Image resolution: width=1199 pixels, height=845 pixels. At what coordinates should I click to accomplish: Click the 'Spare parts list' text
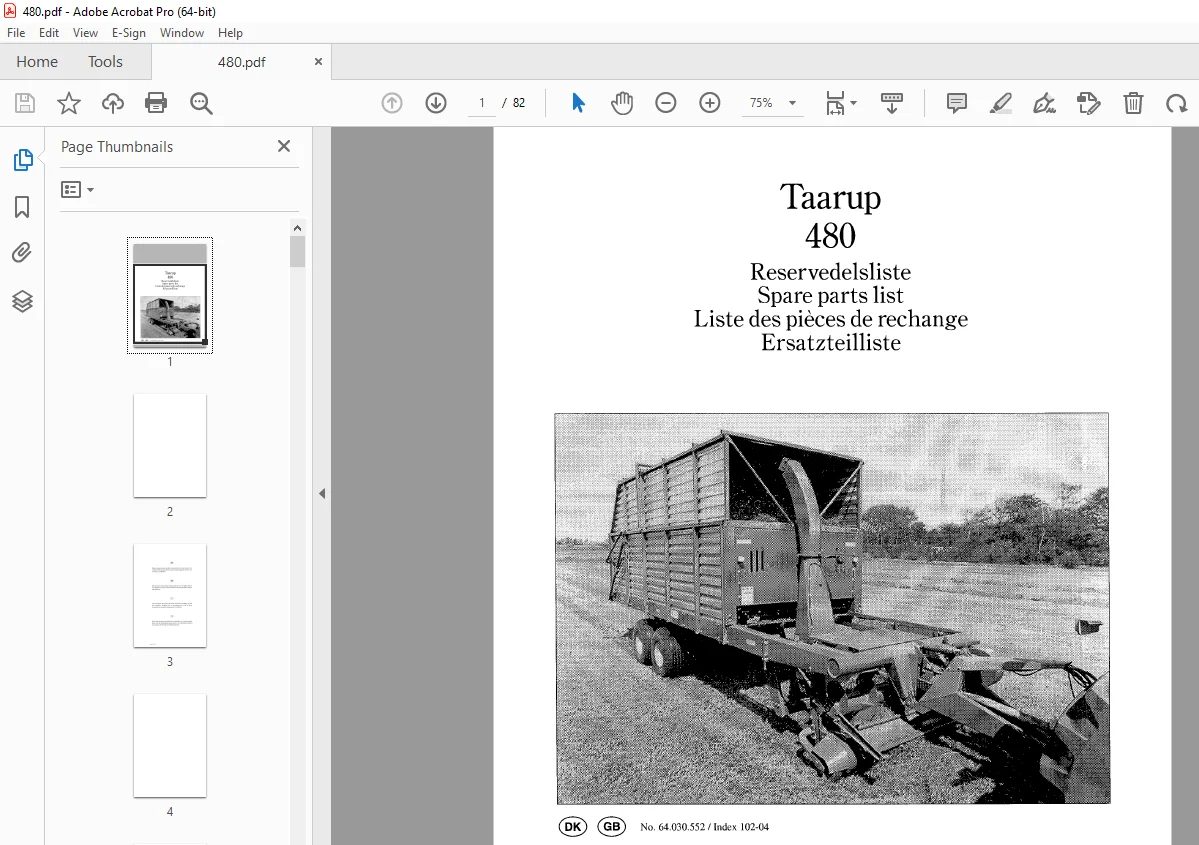tap(830, 295)
